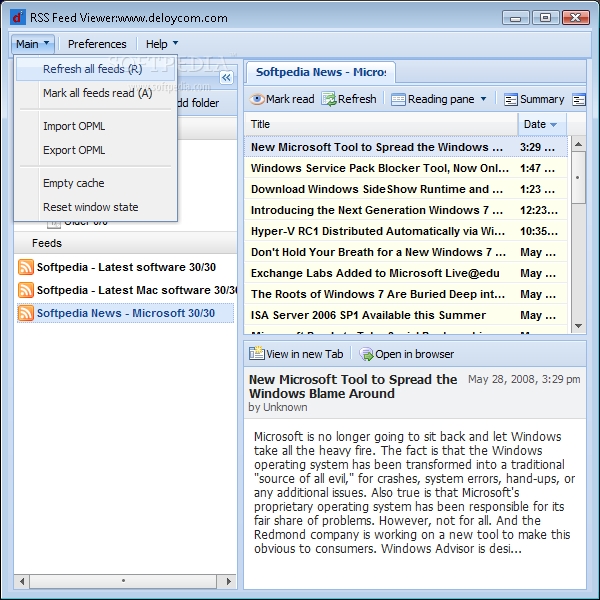Click the deloycom app icon in title bar
600x600 pixels.
tap(18, 17)
